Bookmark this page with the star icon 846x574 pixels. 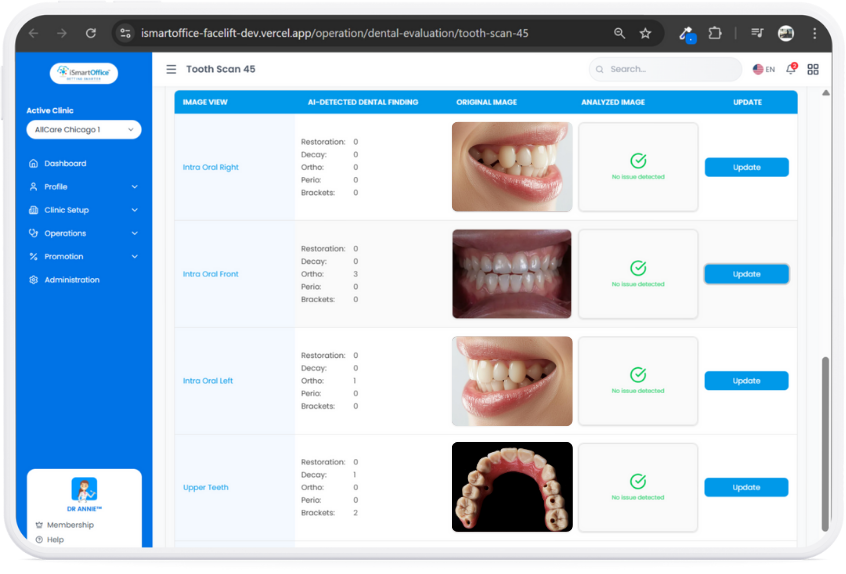point(645,33)
